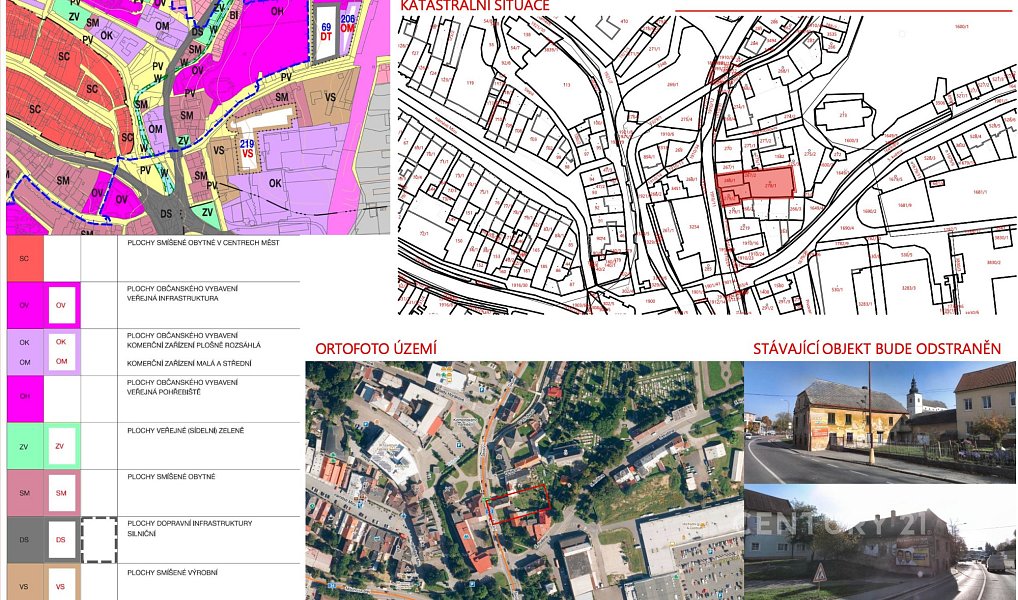Select the white SM box in legend
This screenshot has height=600, width=1018.
[61, 493]
